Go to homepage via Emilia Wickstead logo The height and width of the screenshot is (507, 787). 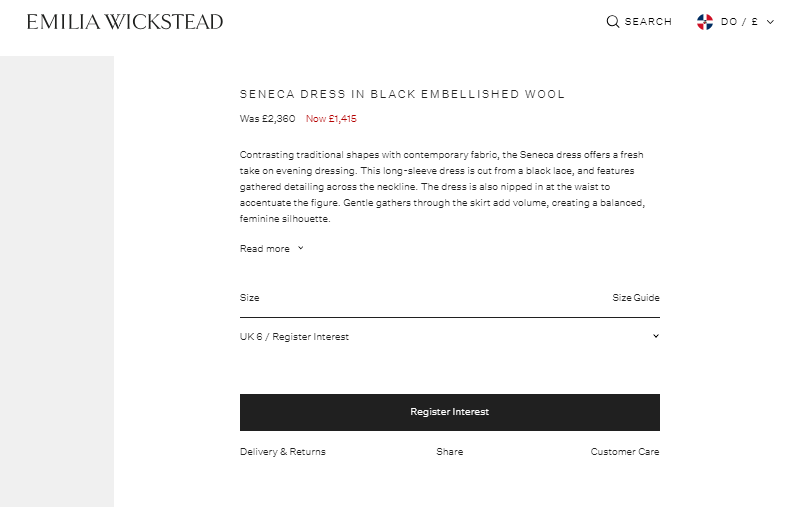coord(125,22)
